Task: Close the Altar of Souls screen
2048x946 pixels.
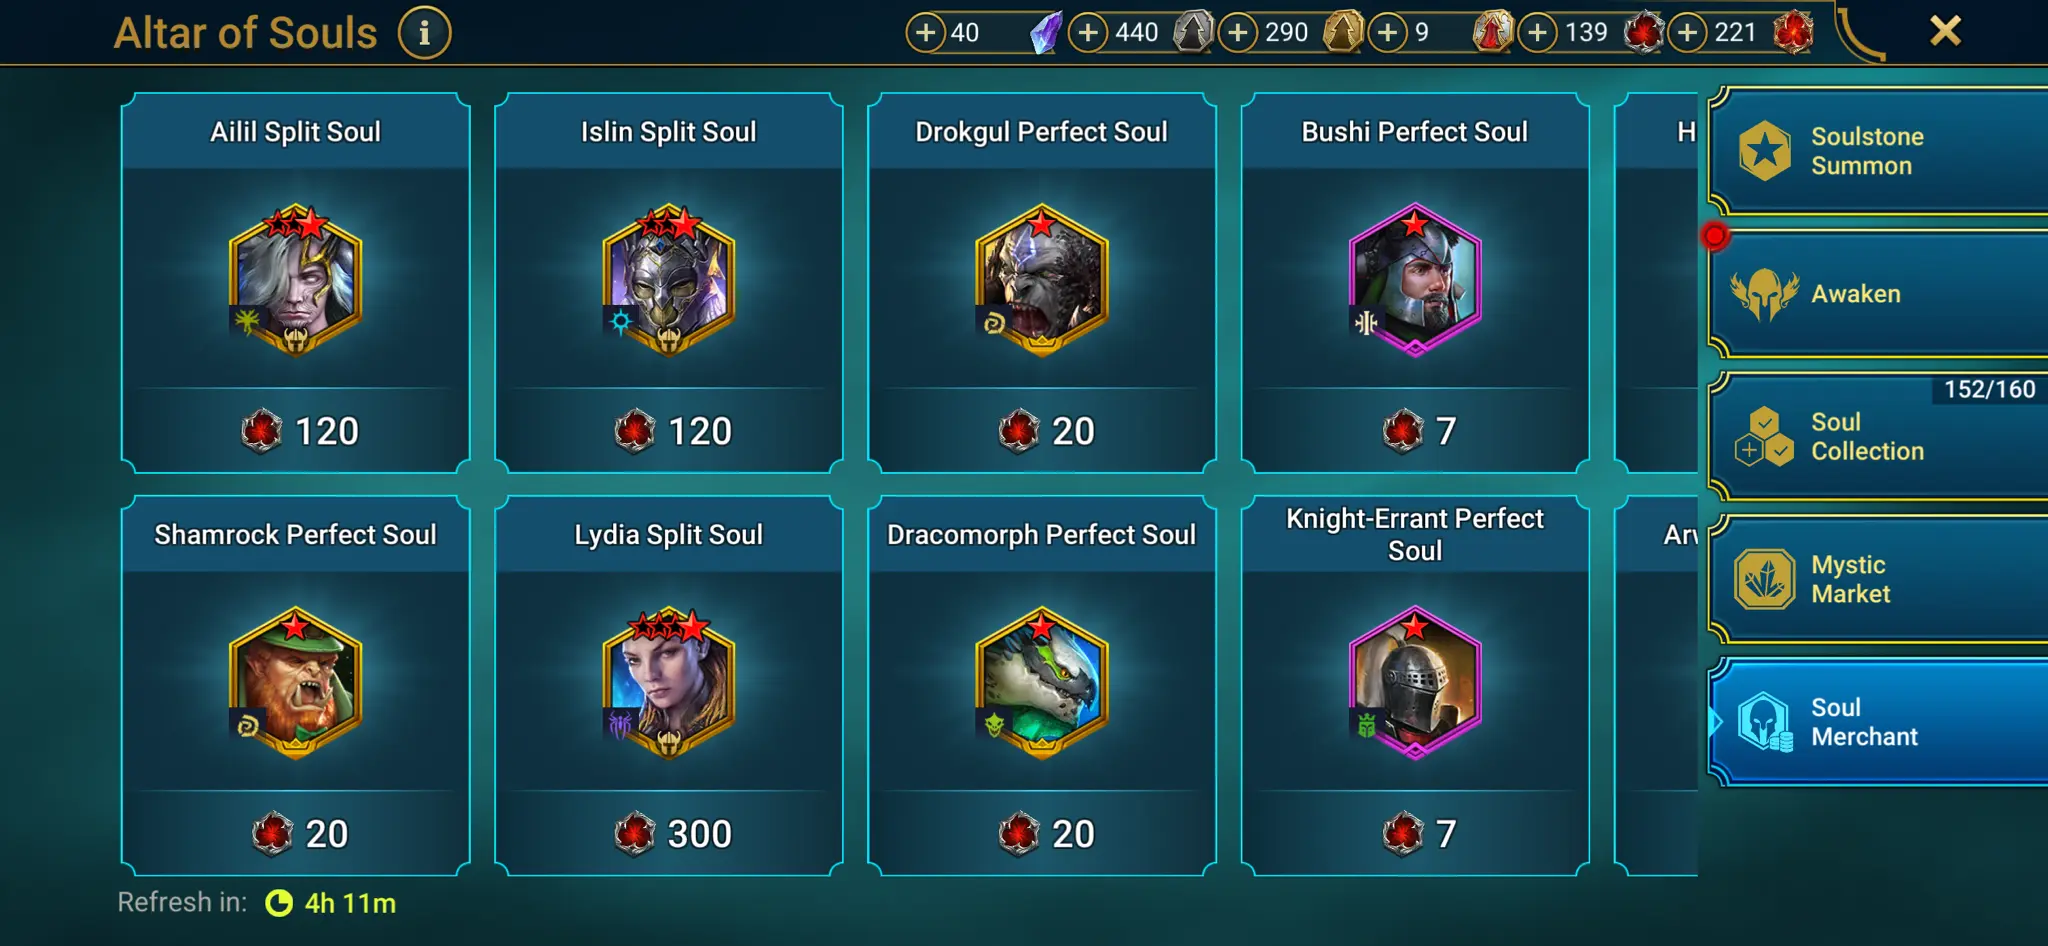Action: coord(1945,31)
